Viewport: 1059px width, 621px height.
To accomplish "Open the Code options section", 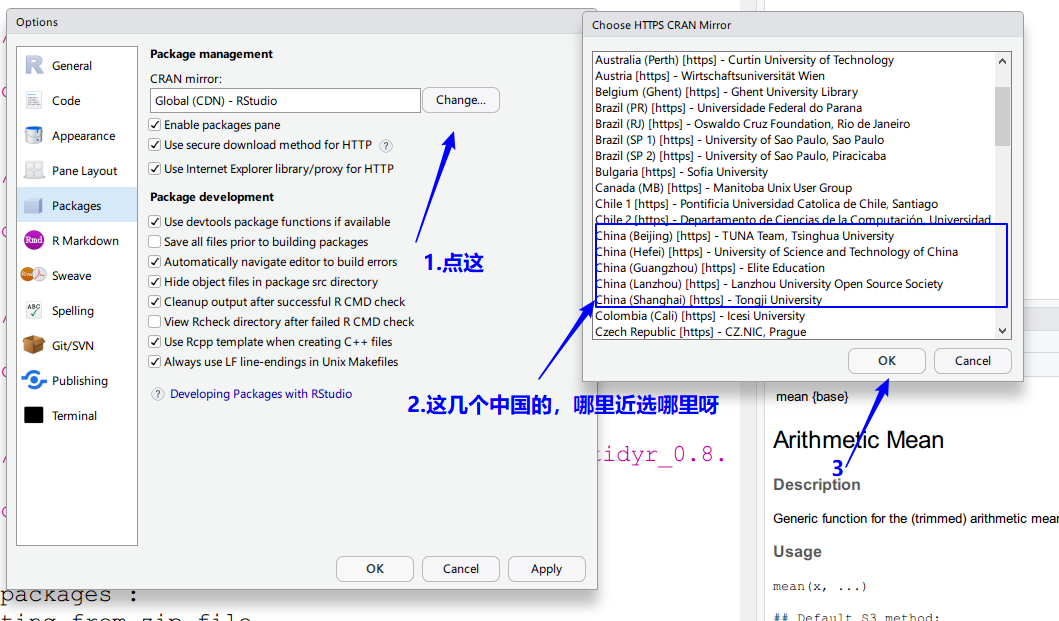I will [77, 101].
